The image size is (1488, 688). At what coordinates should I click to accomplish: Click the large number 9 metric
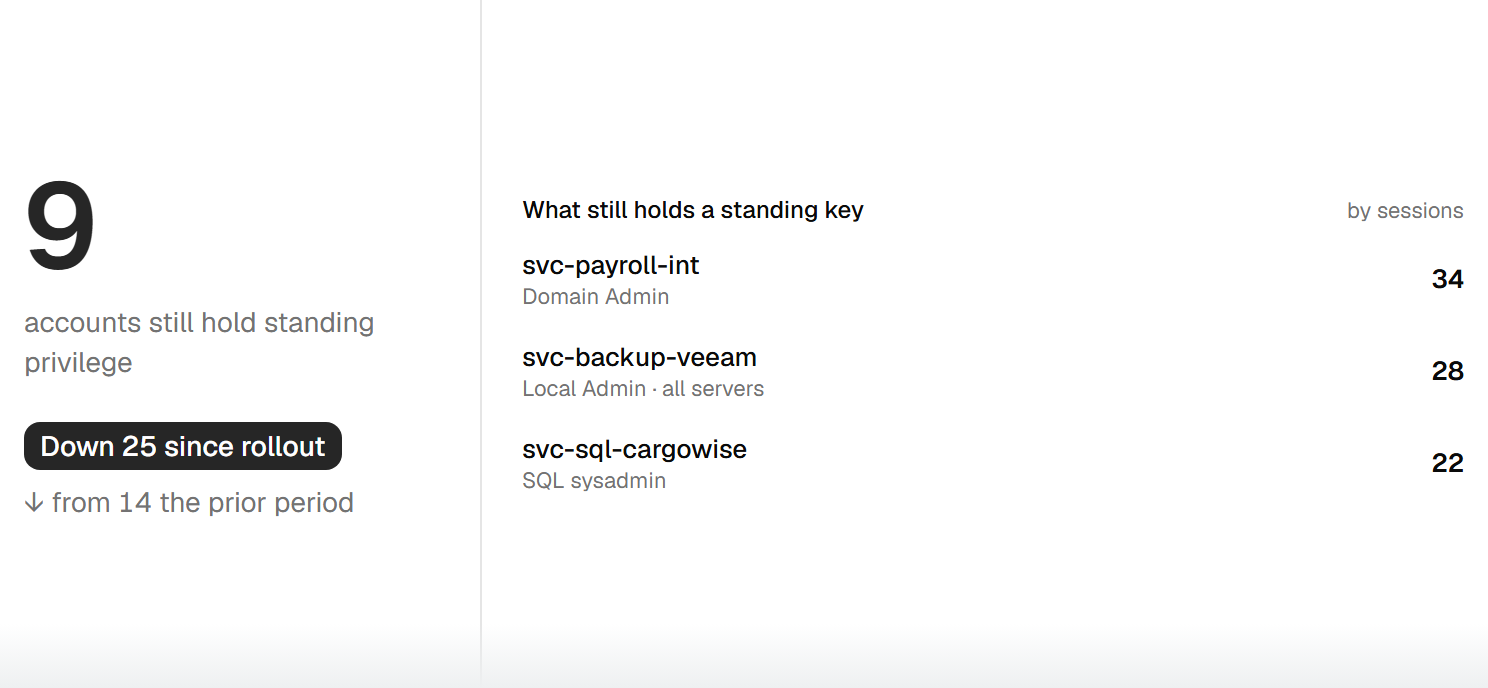(x=61, y=228)
